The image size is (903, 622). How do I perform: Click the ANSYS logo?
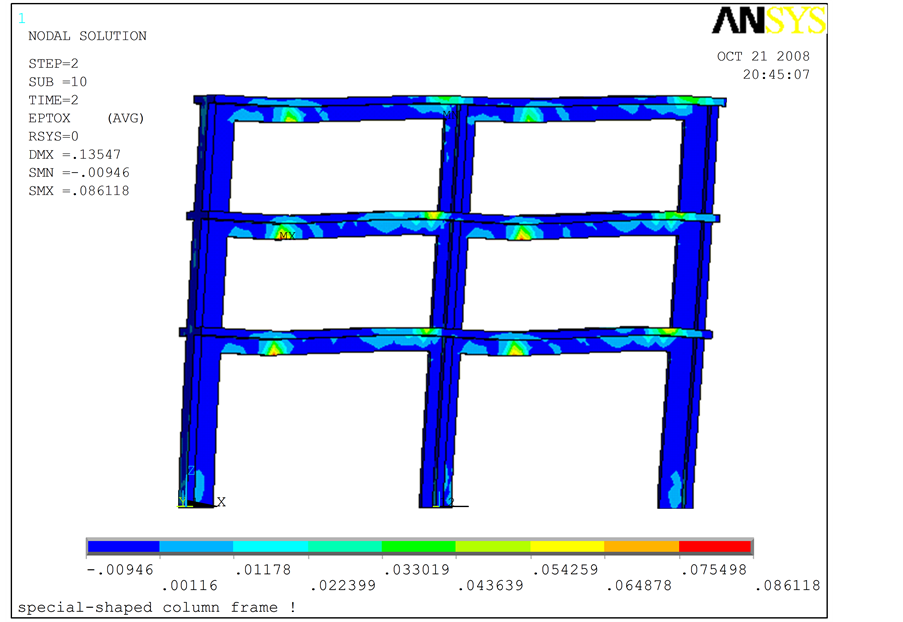coord(768,20)
